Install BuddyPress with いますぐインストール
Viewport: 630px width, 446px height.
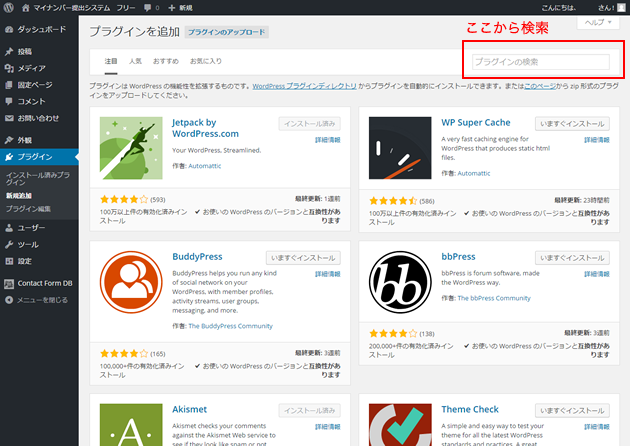(x=303, y=258)
